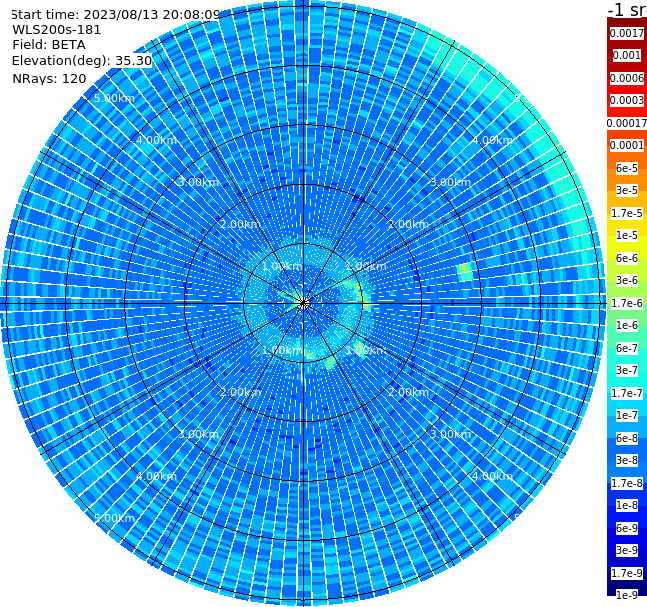647x607 pixels.
Task: Pick the 3e-6 colorbar tick label
Action: [x=627, y=280]
